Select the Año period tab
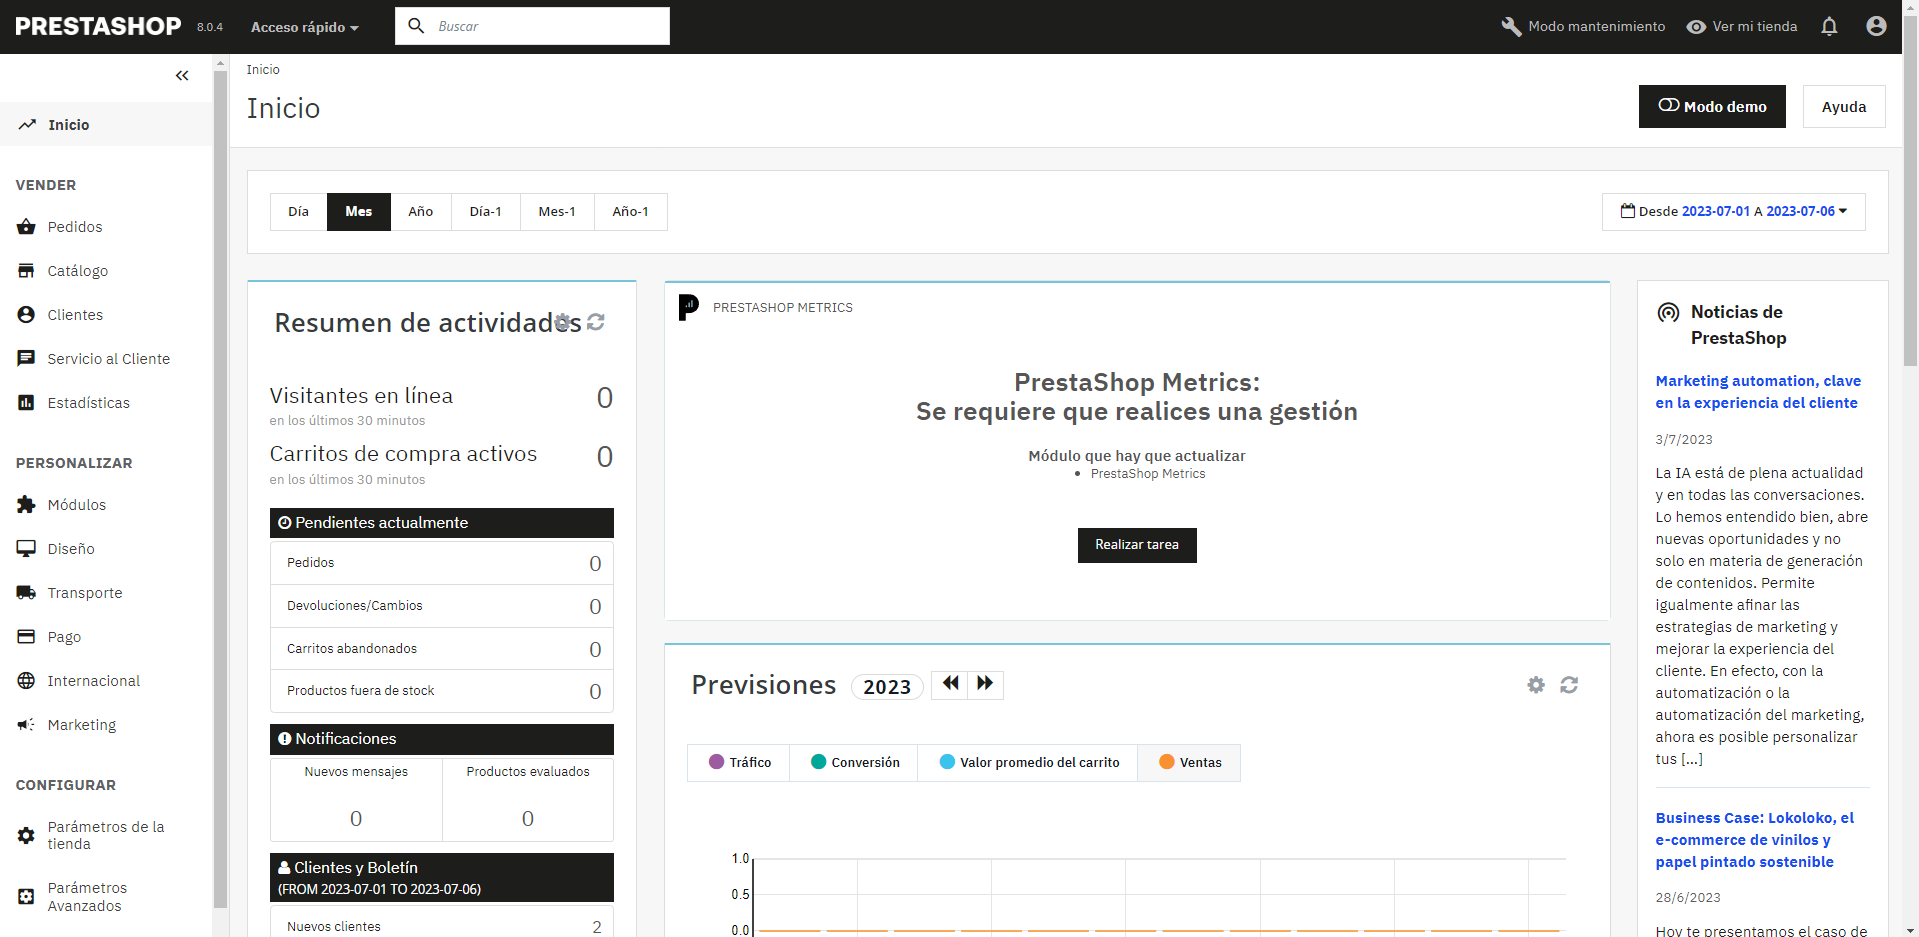This screenshot has height=937, width=1919. [x=420, y=212]
